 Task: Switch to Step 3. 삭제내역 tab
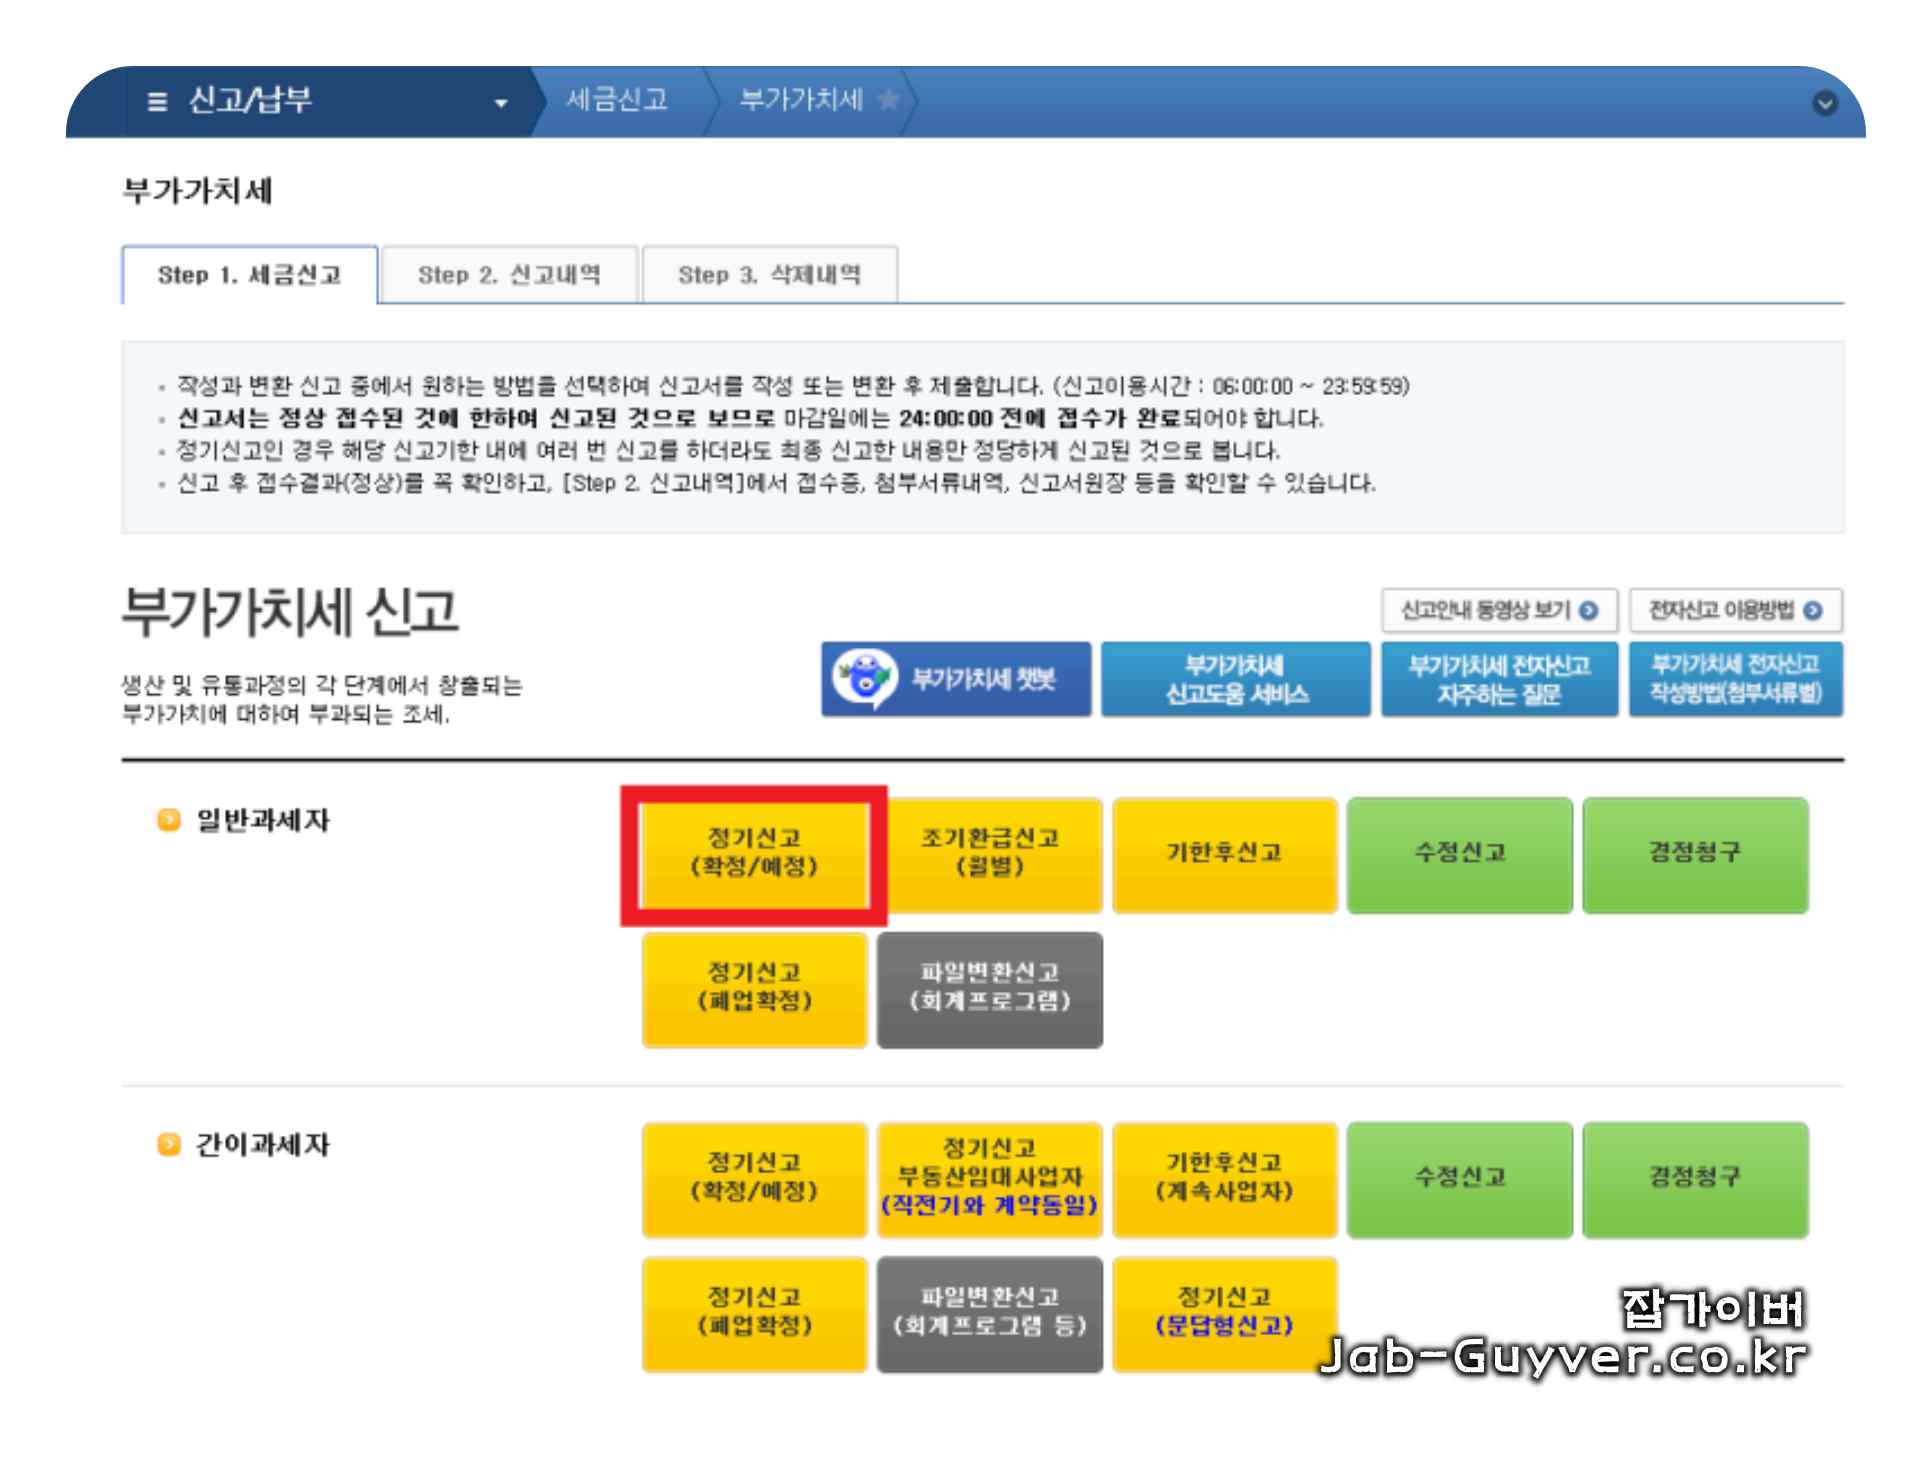(769, 275)
